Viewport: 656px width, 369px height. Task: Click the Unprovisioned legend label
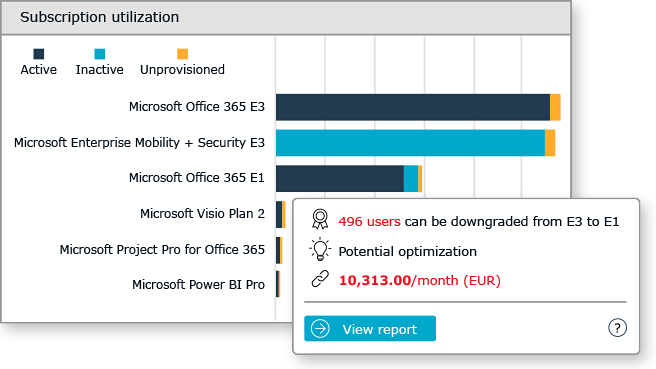click(x=182, y=69)
